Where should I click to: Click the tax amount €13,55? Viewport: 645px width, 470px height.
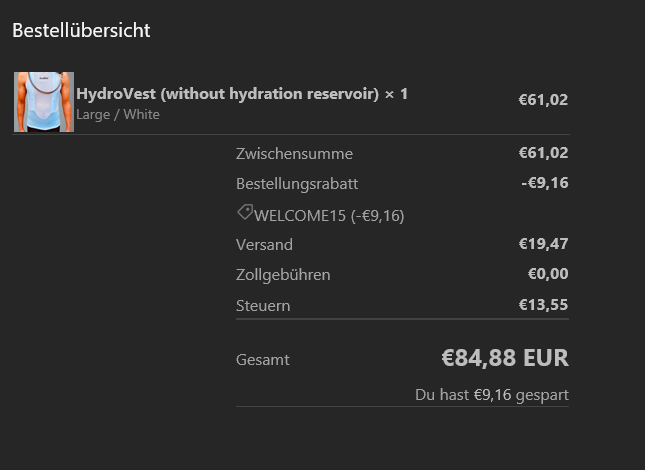[543, 305]
